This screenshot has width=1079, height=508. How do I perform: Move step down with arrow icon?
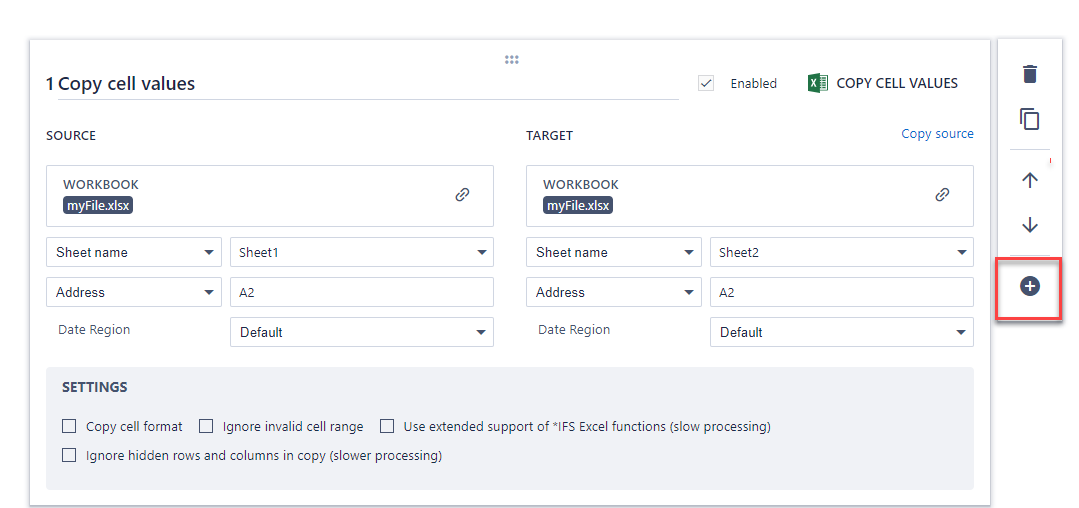(1029, 225)
